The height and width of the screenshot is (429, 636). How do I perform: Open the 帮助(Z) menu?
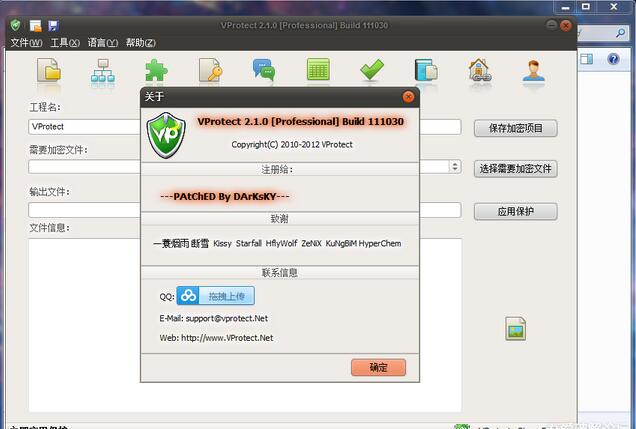tap(140, 43)
